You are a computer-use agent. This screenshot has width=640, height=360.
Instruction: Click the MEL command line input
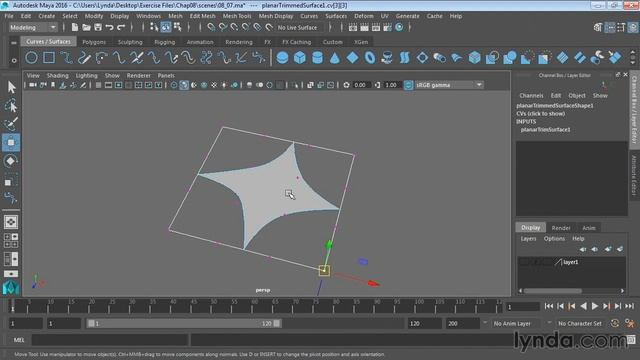pyautogui.click(x=110, y=340)
